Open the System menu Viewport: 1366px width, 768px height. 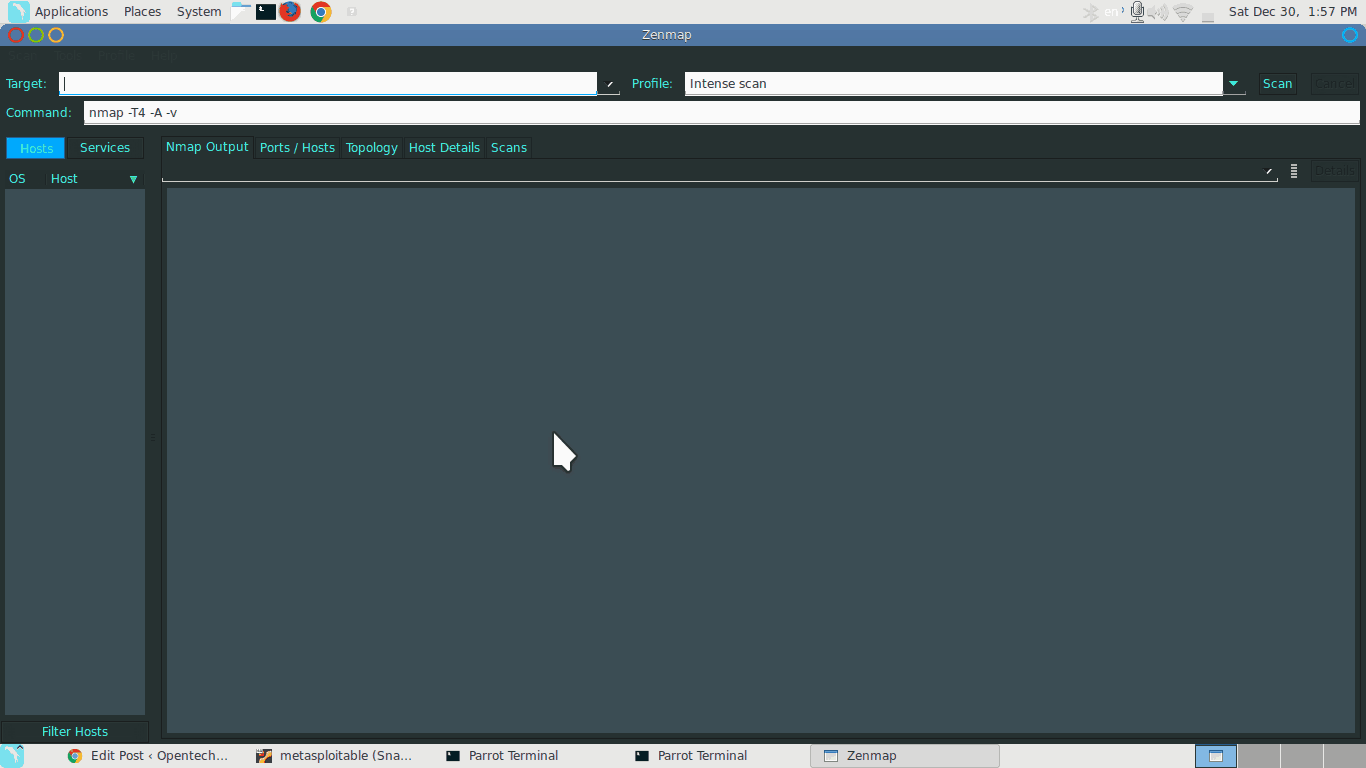(x=199, y=12)
